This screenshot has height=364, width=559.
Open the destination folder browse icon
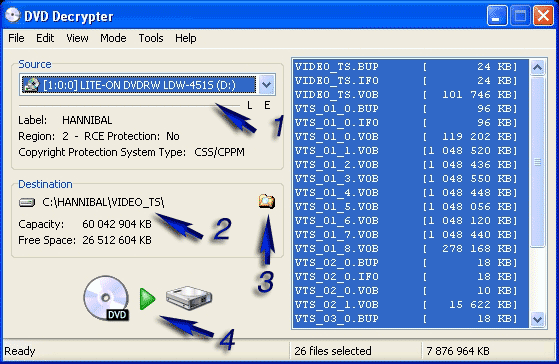click(267, 202)
